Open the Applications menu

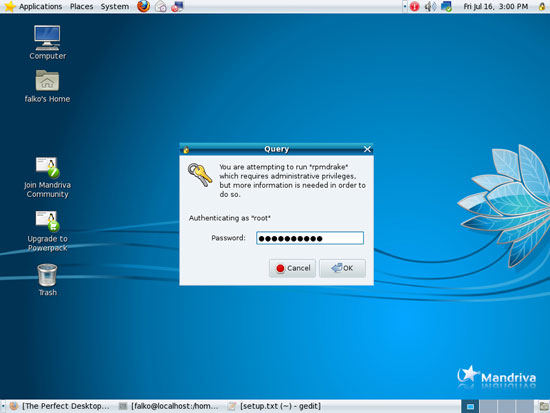pyautogui.click(x=33, y=6)
